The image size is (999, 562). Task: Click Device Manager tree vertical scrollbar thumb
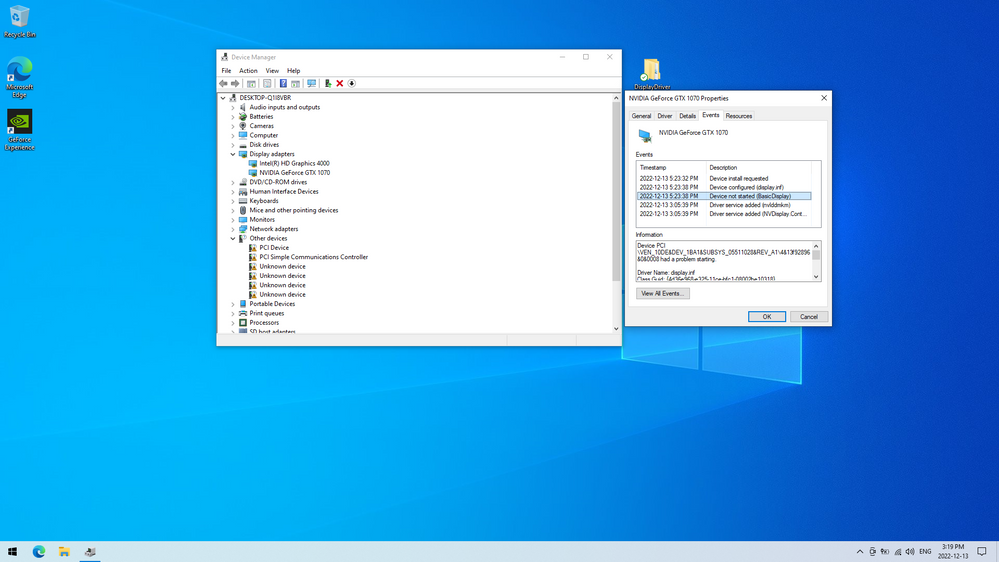[615, 192]
